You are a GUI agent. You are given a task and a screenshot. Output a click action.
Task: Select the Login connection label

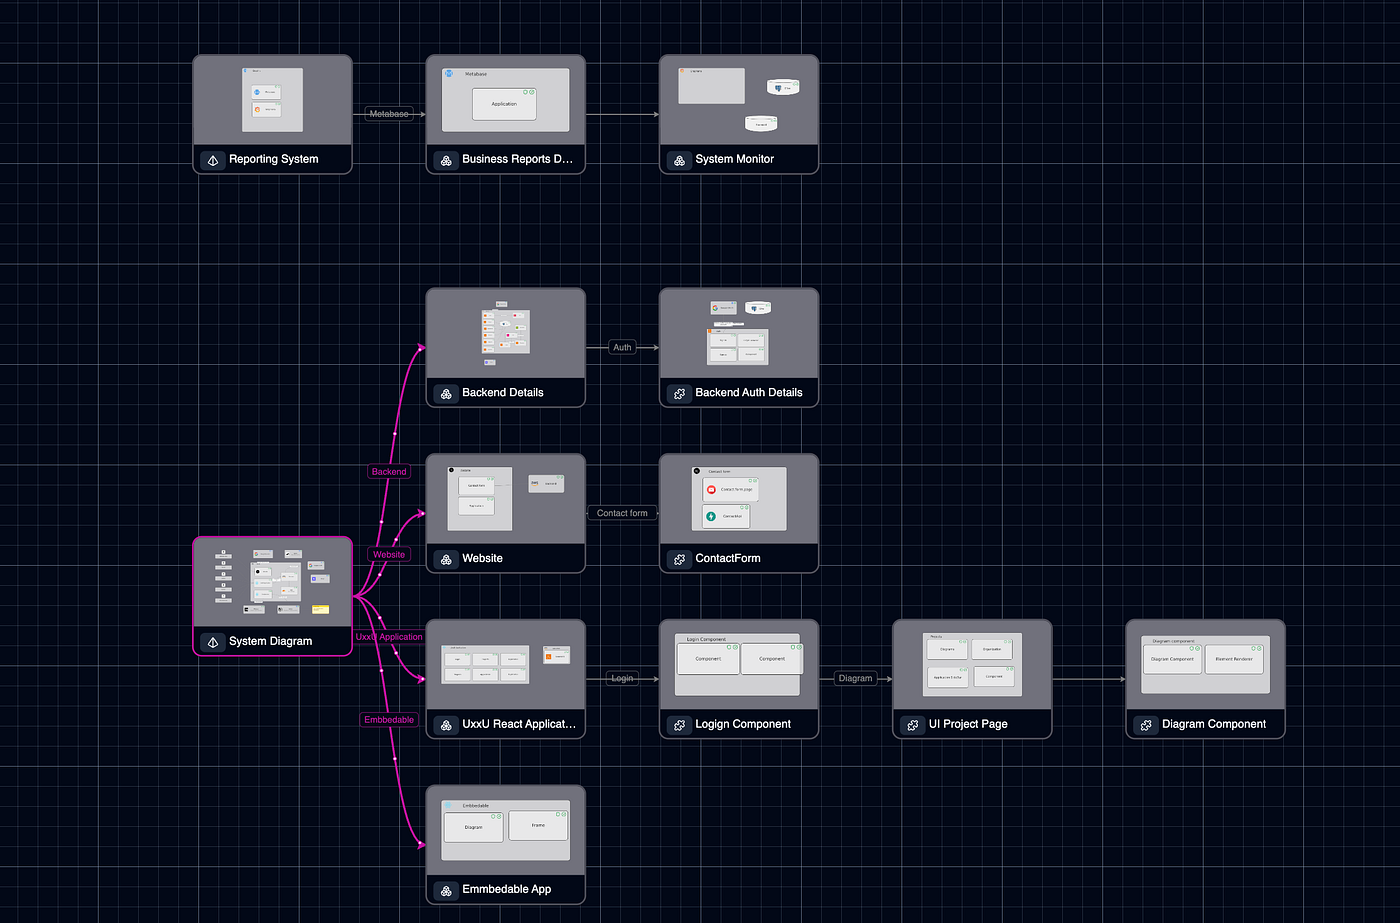622,678
